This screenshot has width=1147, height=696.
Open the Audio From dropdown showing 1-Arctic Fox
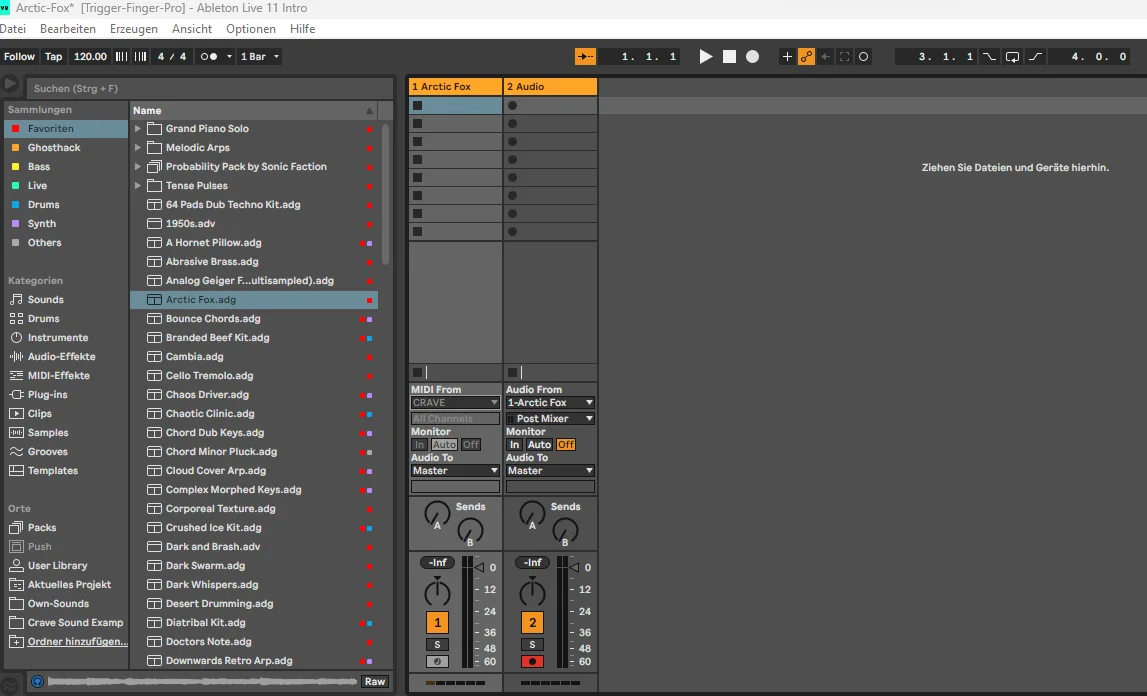click(x=550, y=403)
